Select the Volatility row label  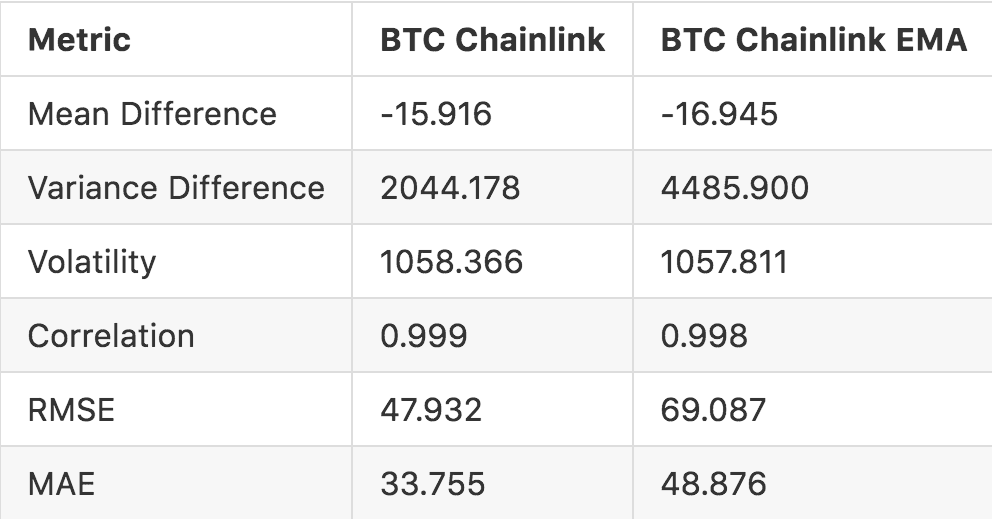[x=92, y=262]
